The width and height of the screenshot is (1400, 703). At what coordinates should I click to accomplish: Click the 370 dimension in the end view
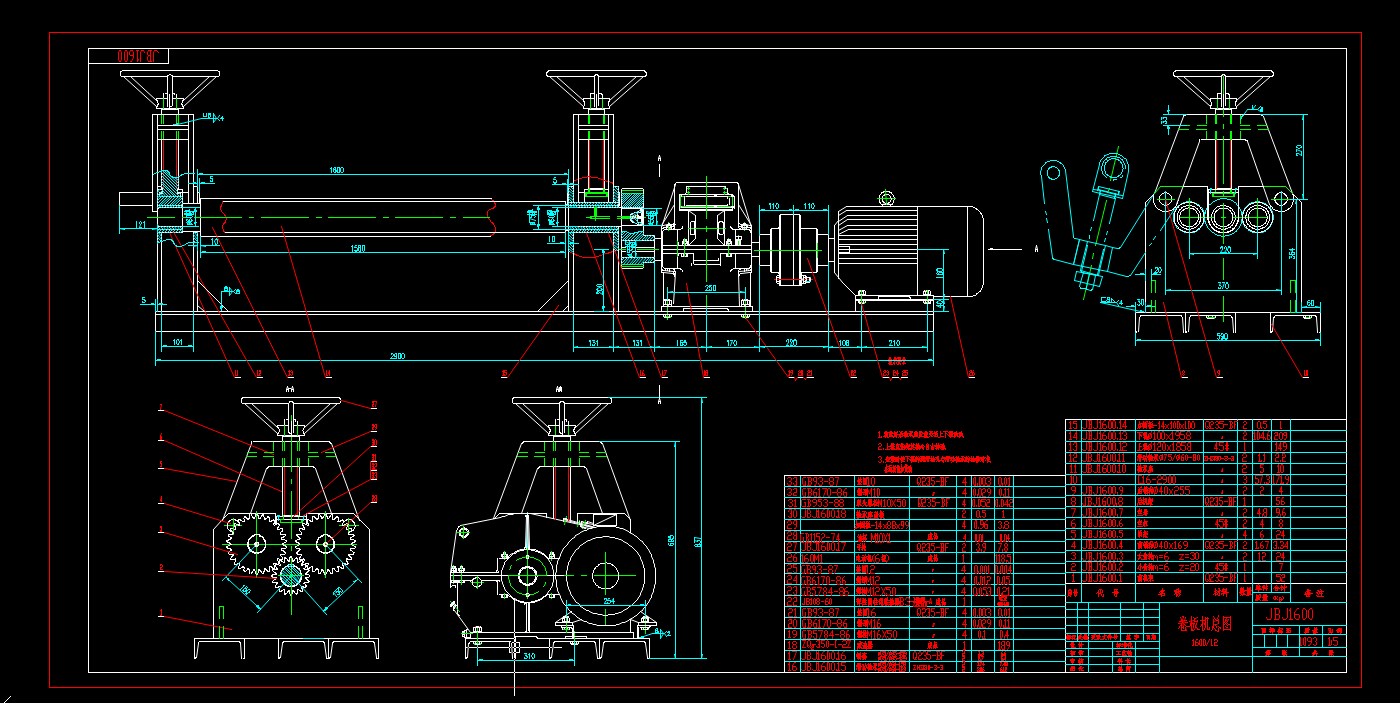tap(1223, 285)
